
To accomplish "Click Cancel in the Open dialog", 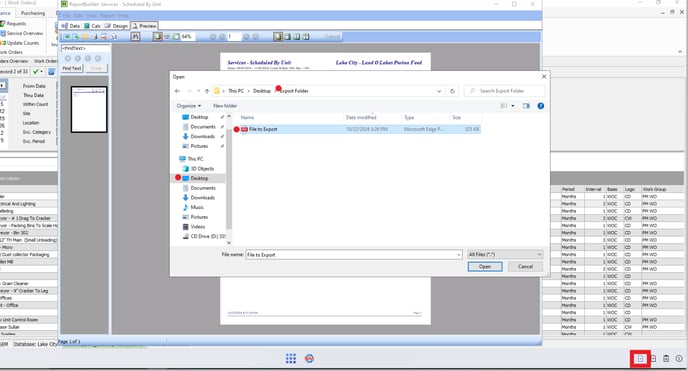I will click(525, 267).
